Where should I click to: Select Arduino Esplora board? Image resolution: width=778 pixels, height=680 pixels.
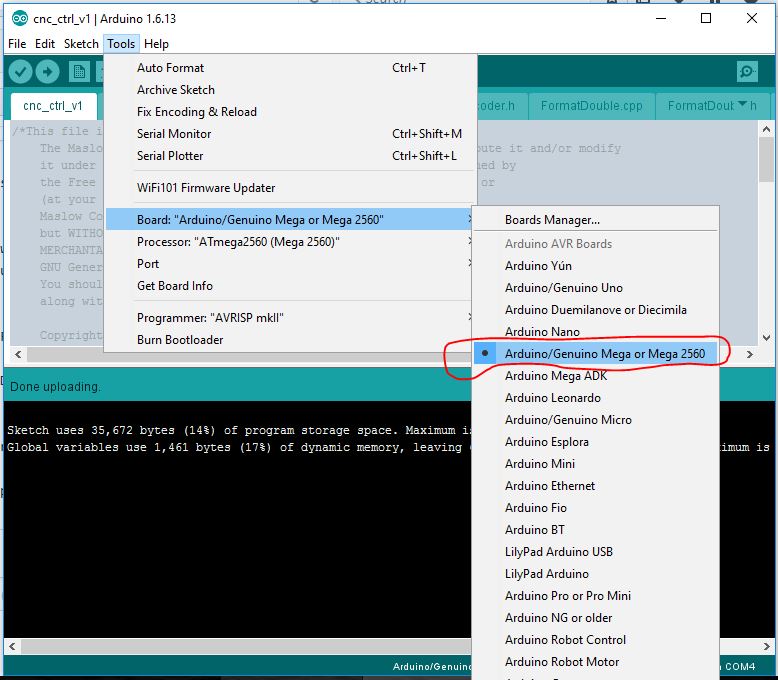(x=595, y=442)
